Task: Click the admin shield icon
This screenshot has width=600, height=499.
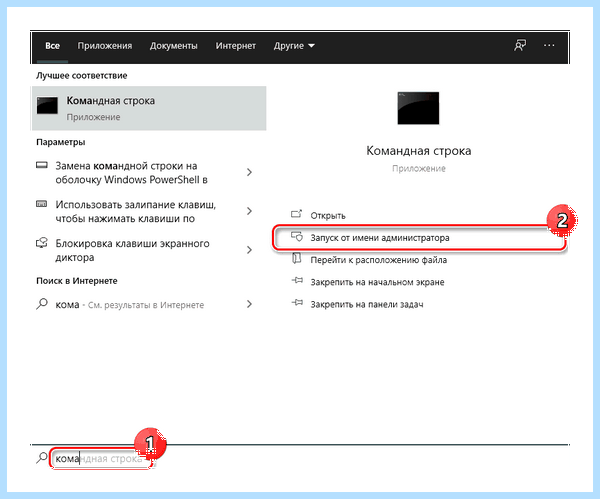Action: tap(297, 236)
